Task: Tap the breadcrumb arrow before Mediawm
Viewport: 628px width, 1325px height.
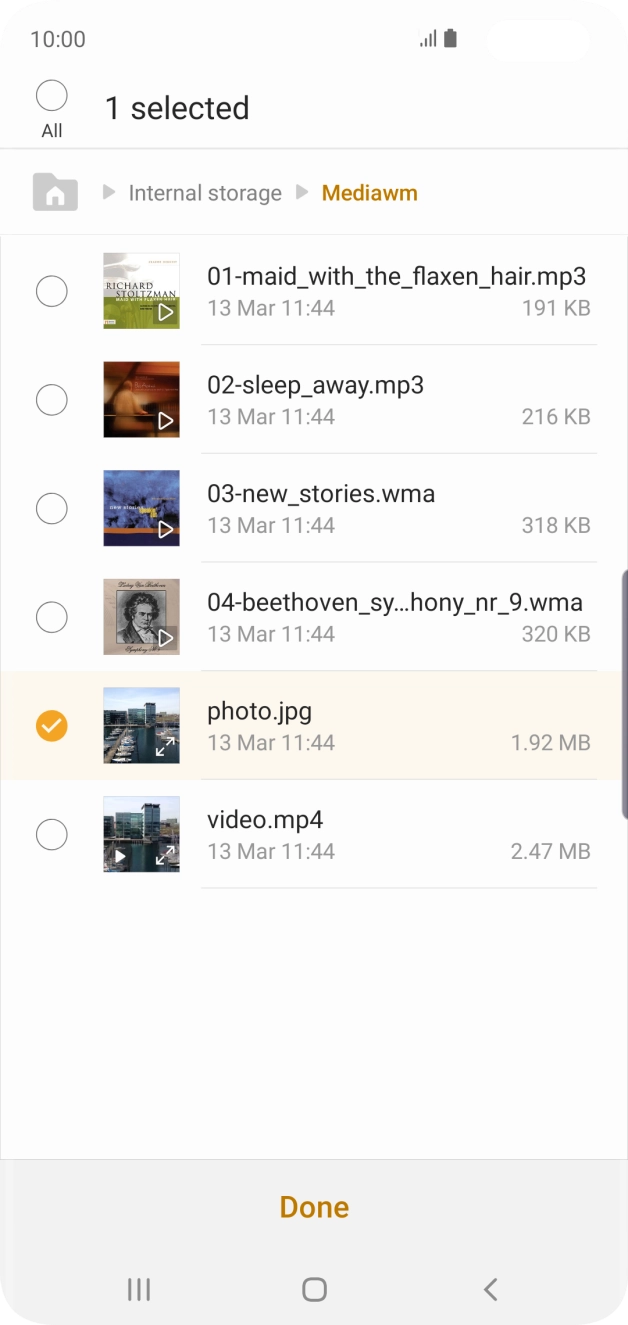Action: click(x=302, y=192)
